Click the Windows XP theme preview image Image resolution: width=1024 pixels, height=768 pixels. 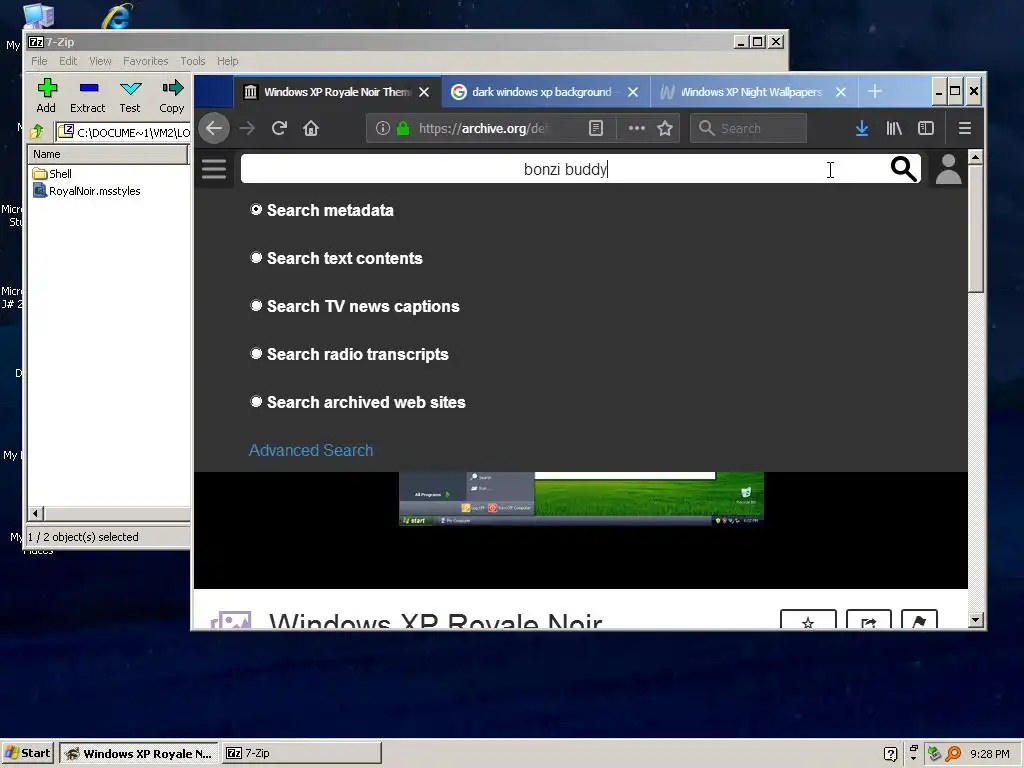click(x=581, y=498)
